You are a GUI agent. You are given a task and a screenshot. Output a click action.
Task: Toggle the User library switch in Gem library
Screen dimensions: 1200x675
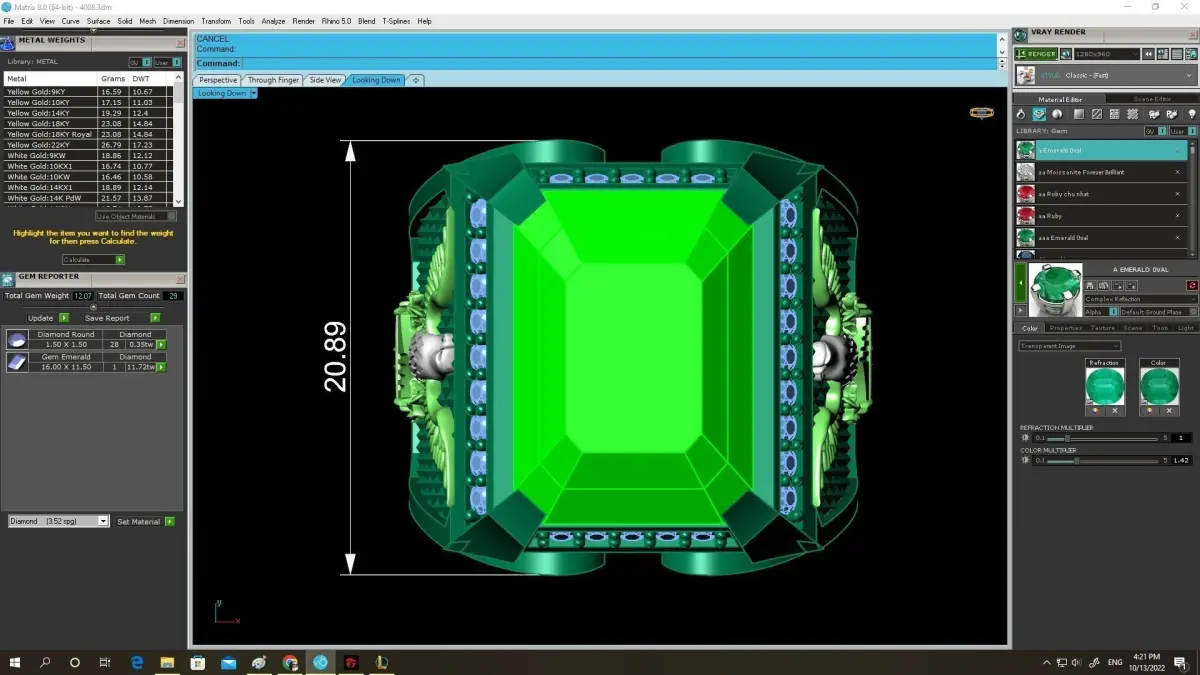(1181, 131)
